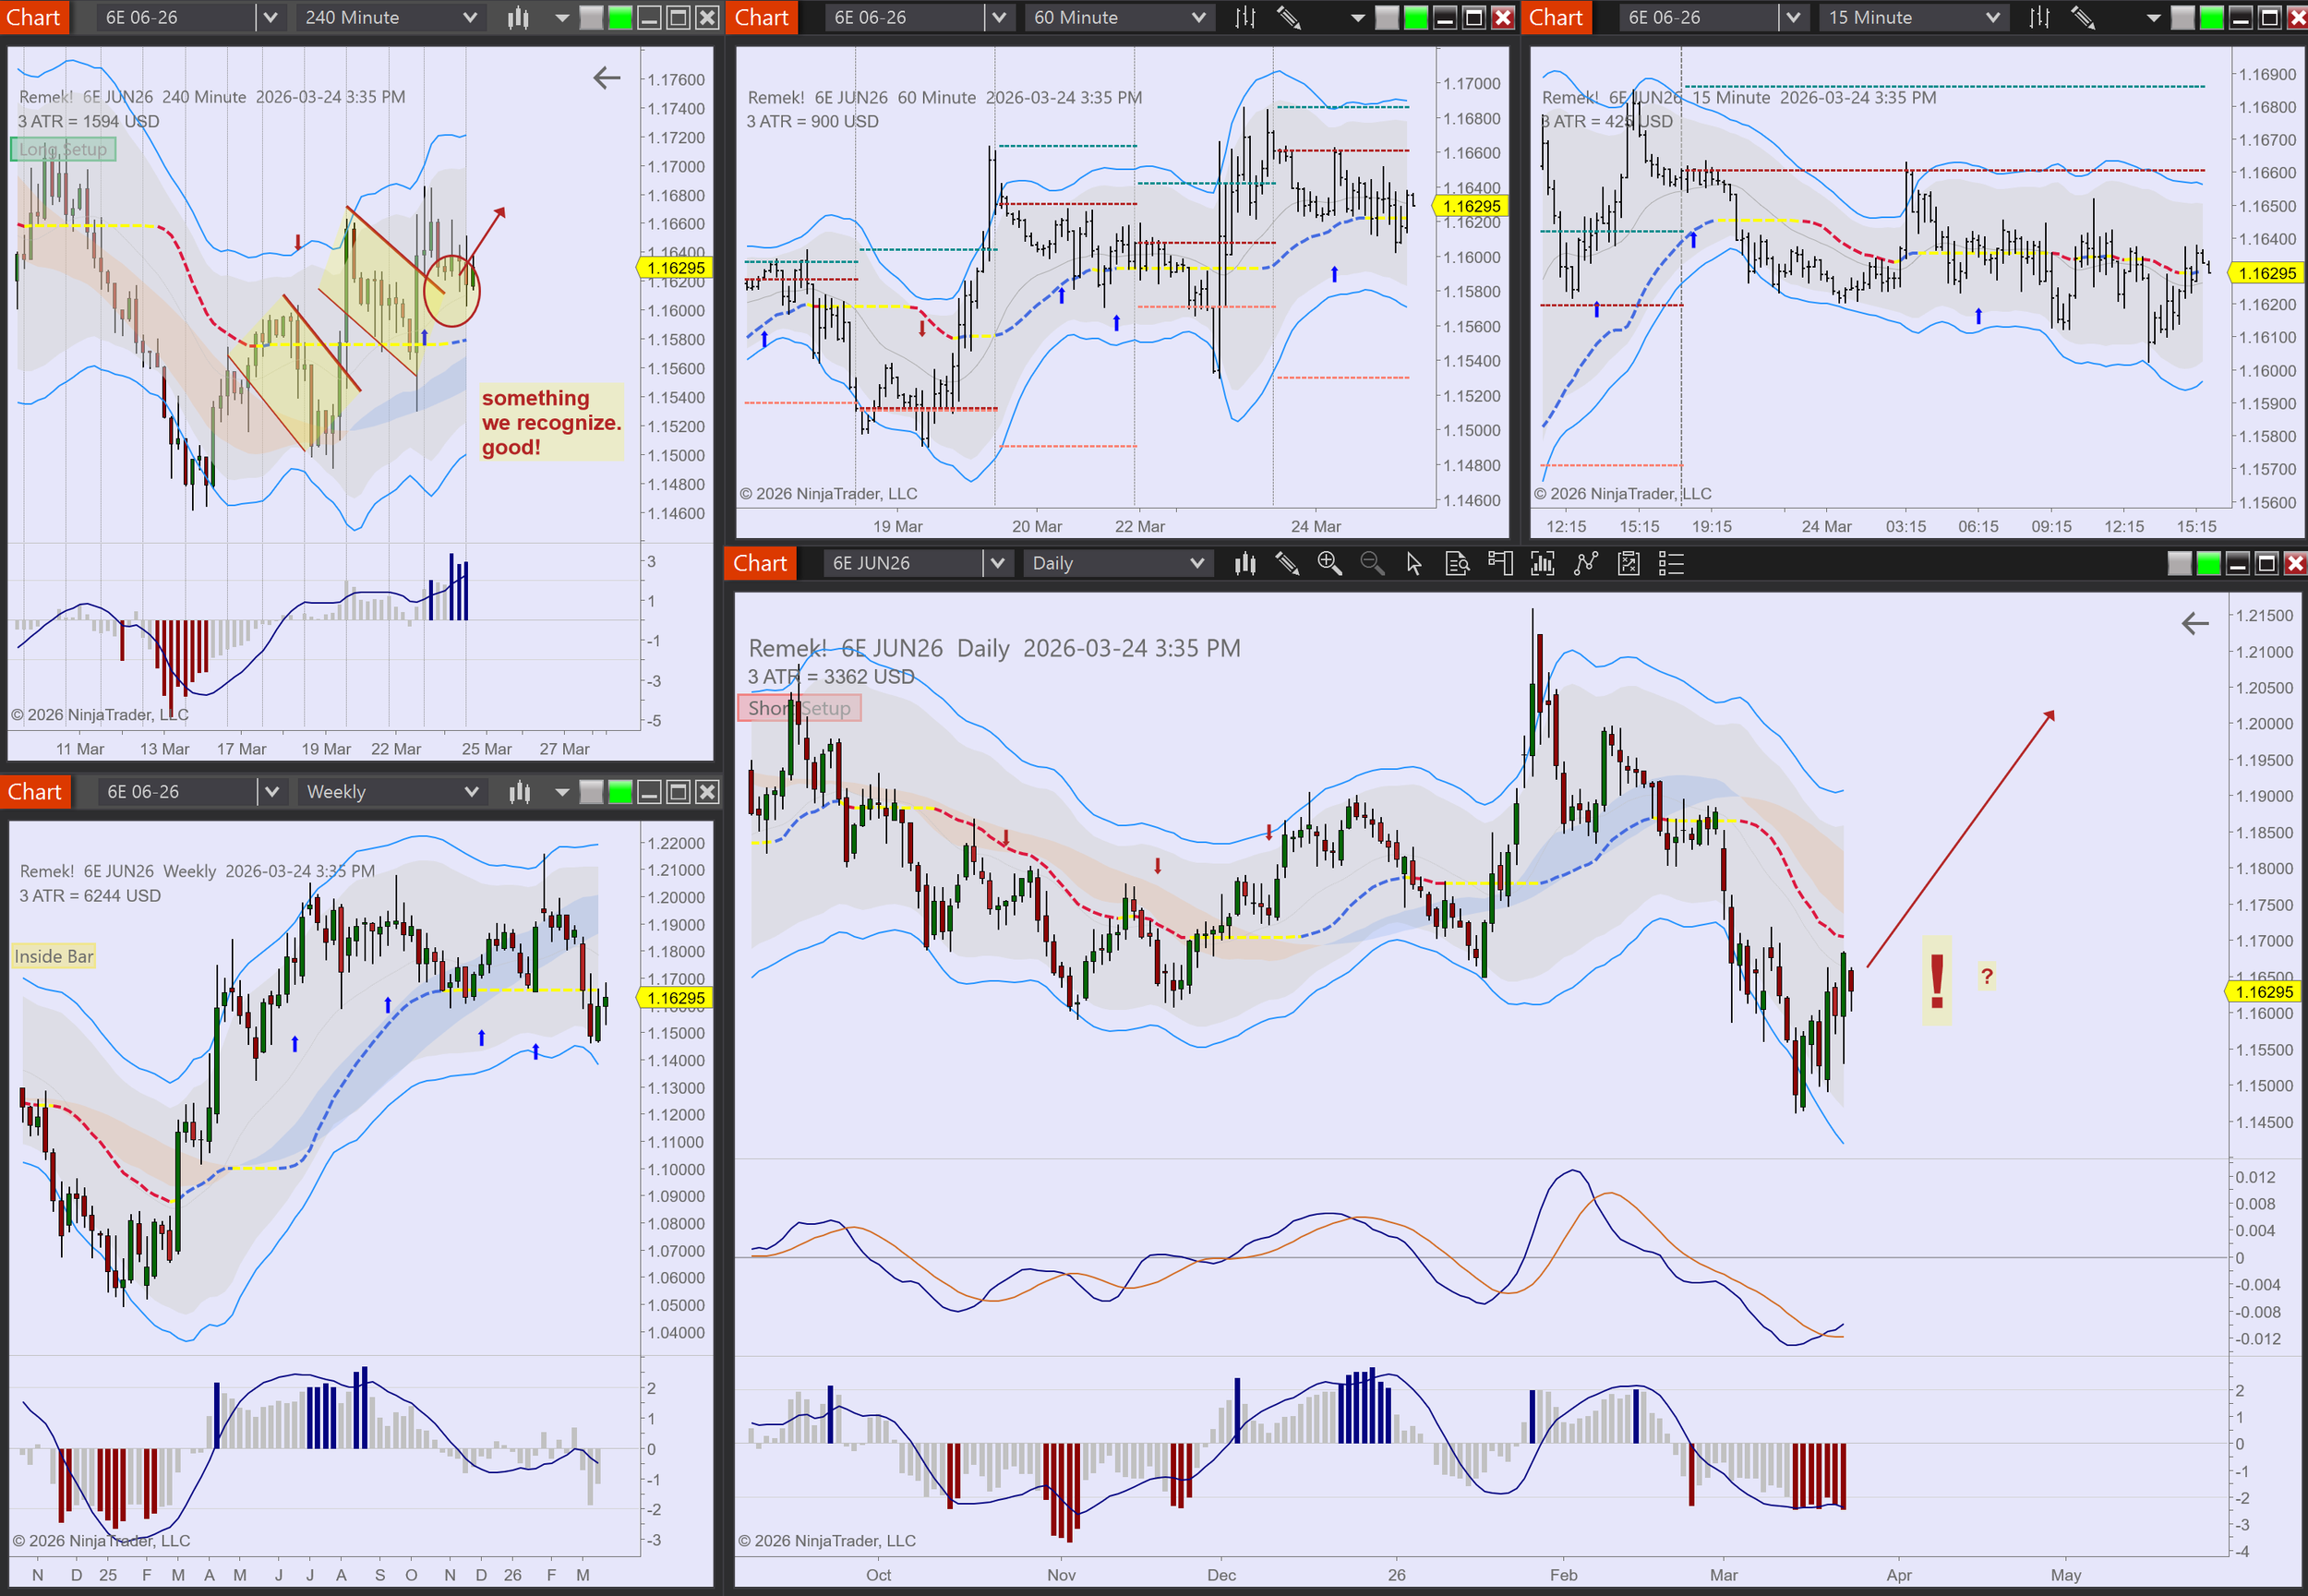This screenshot has height=1596, width=2308.
Task: Open the Indicators icon on Daily chart
Action: 1543,564
